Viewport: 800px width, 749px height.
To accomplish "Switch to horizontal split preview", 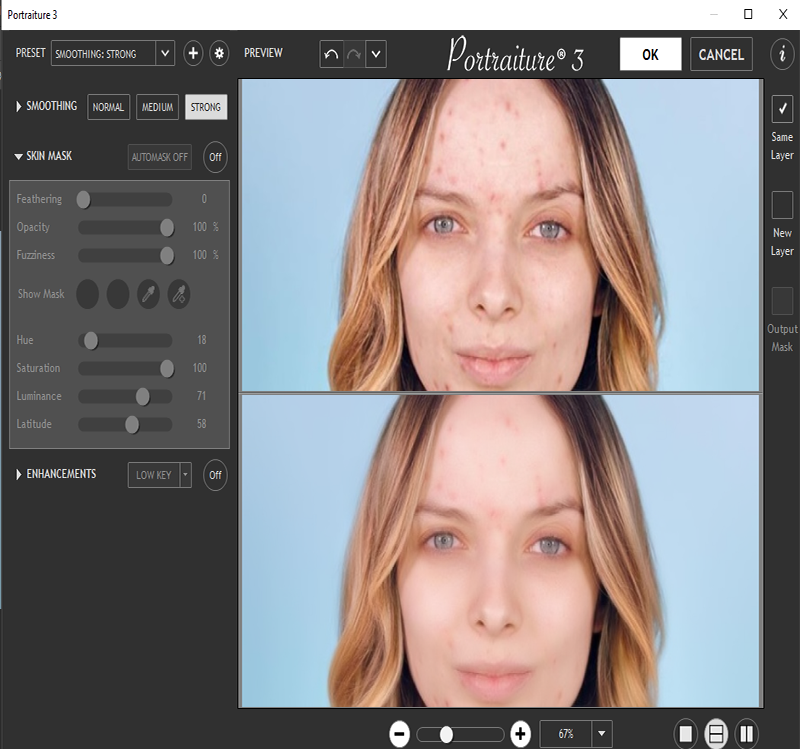I will click(x=716, y=734).
